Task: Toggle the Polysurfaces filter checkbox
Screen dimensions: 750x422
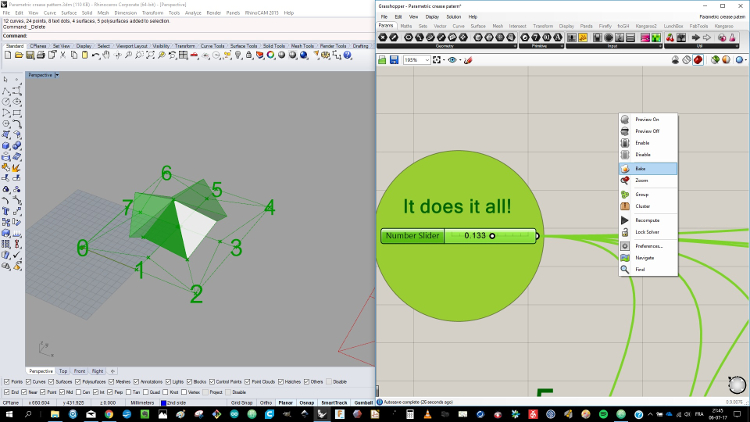Action: pos(78,382)
